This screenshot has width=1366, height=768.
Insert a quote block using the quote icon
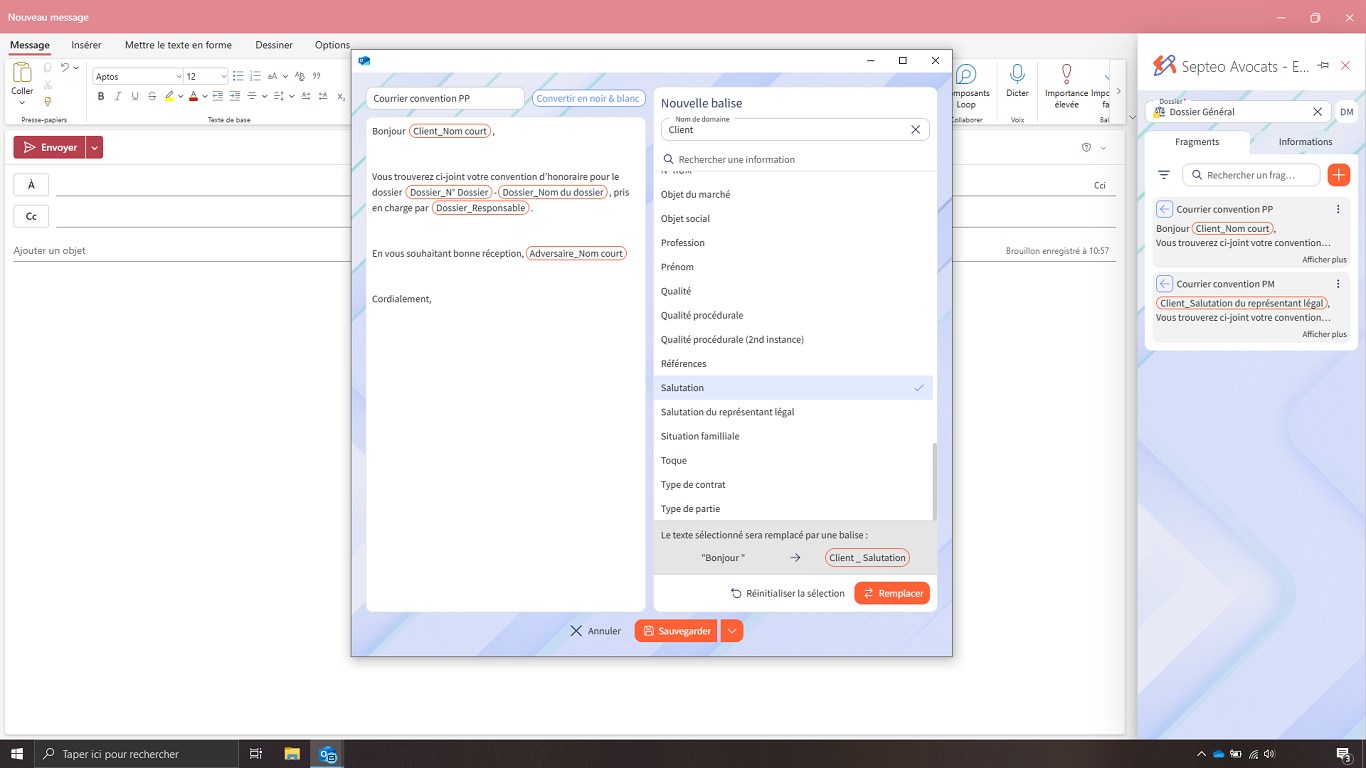[x=317, y=76]
